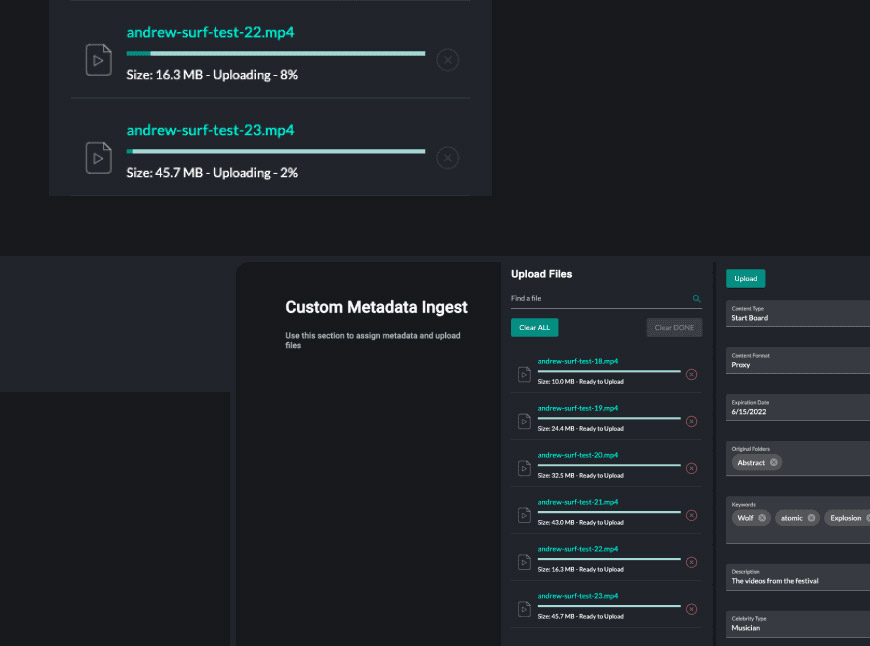Remove andrew-surf-test-19.mp4 from the upload list
870x646 pixels.
tap(691, 421)
